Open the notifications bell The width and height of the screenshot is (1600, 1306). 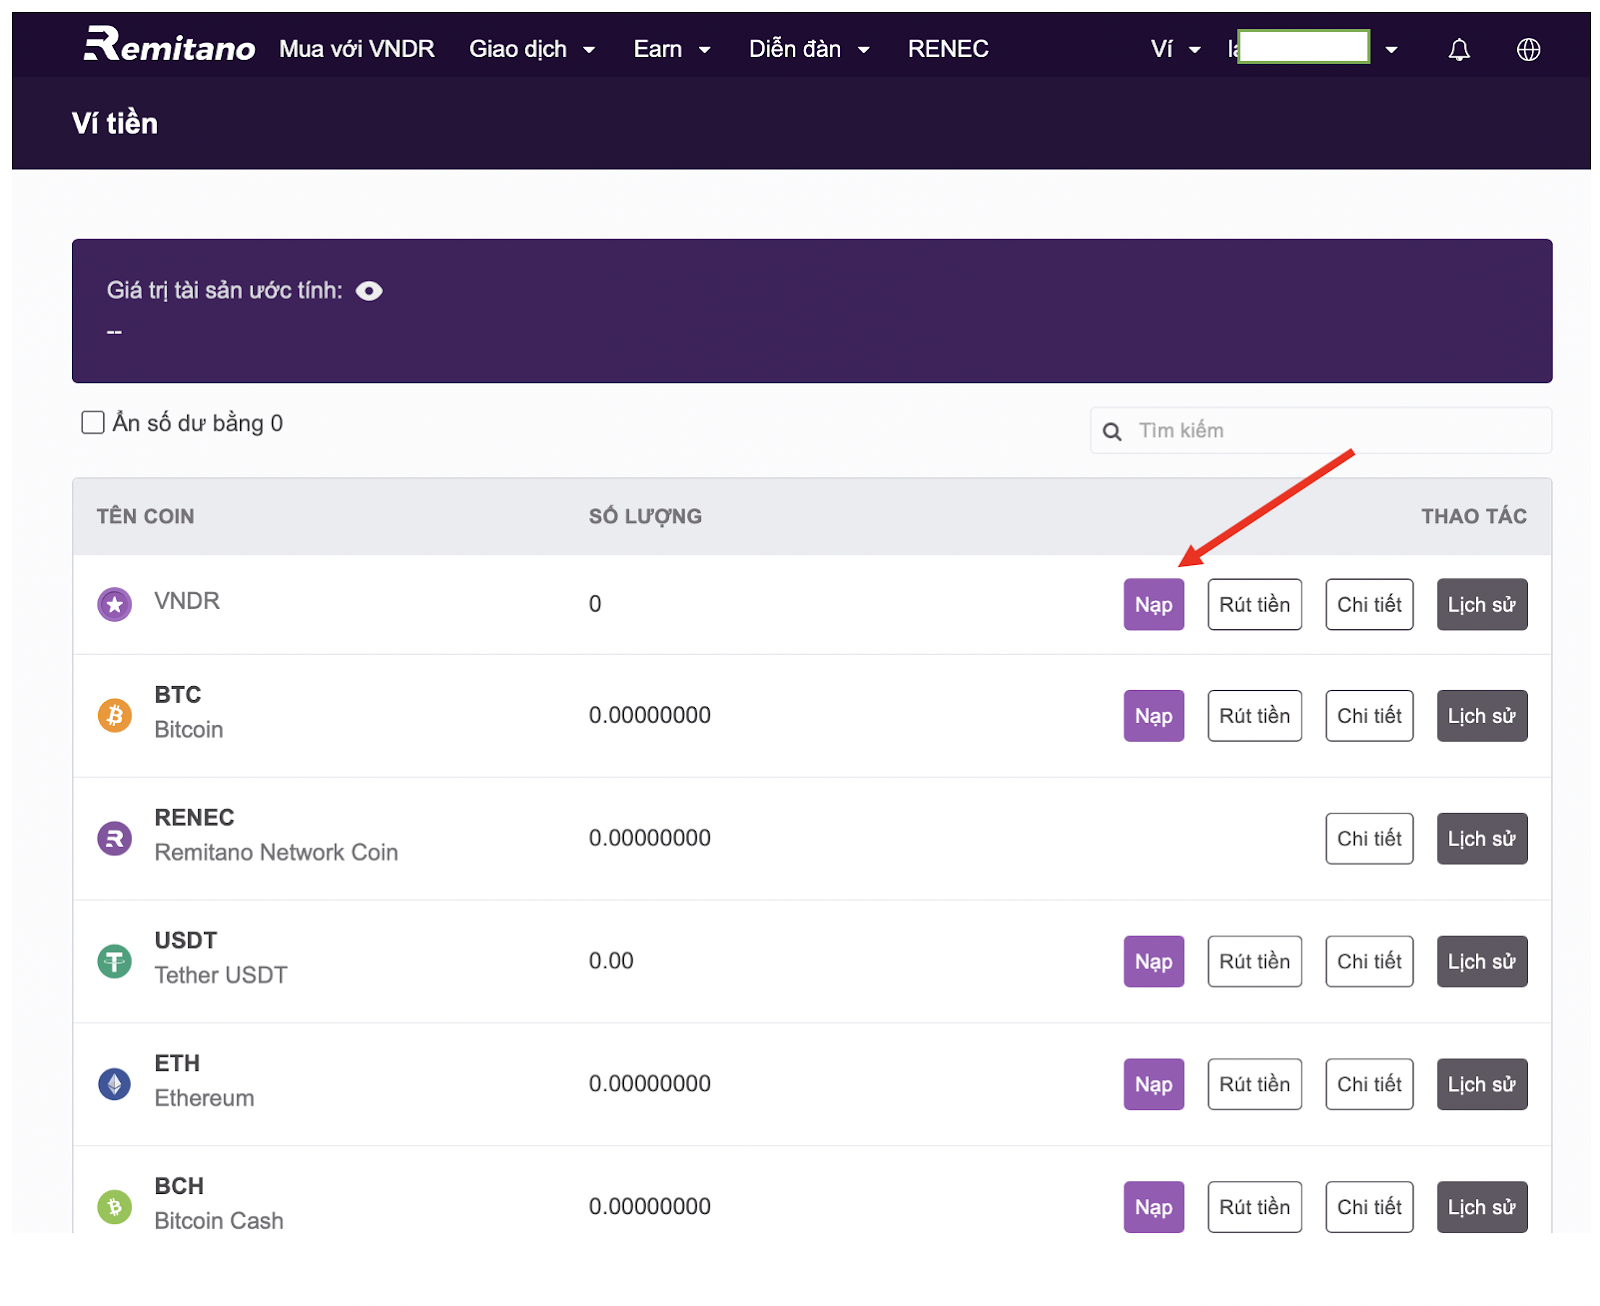[x=1459, y=49]
